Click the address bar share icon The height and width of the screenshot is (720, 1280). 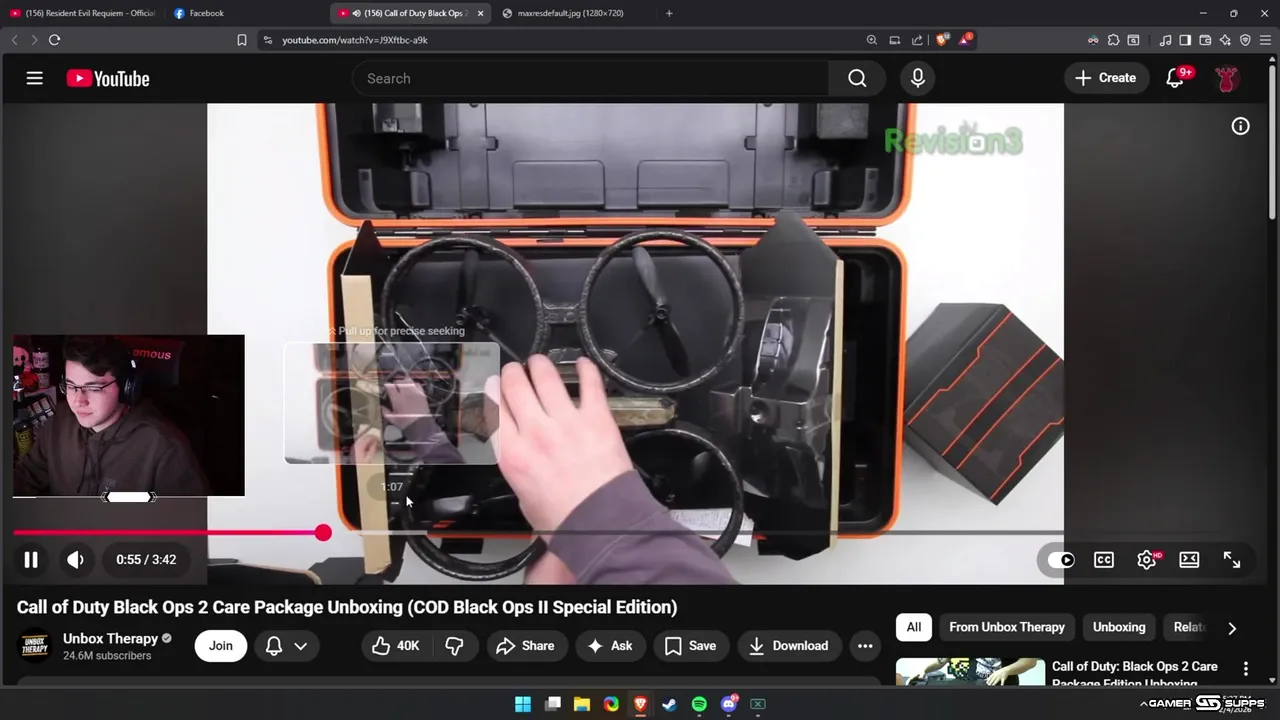click(917, 40)
